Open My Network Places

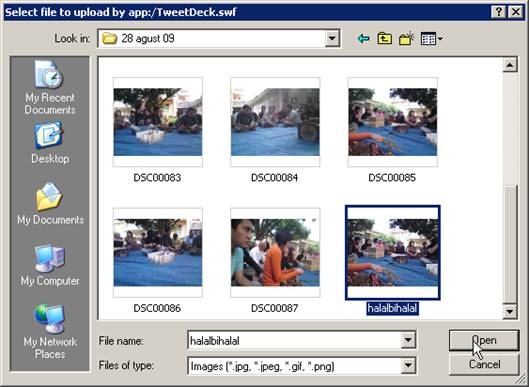tap(50, 331)
